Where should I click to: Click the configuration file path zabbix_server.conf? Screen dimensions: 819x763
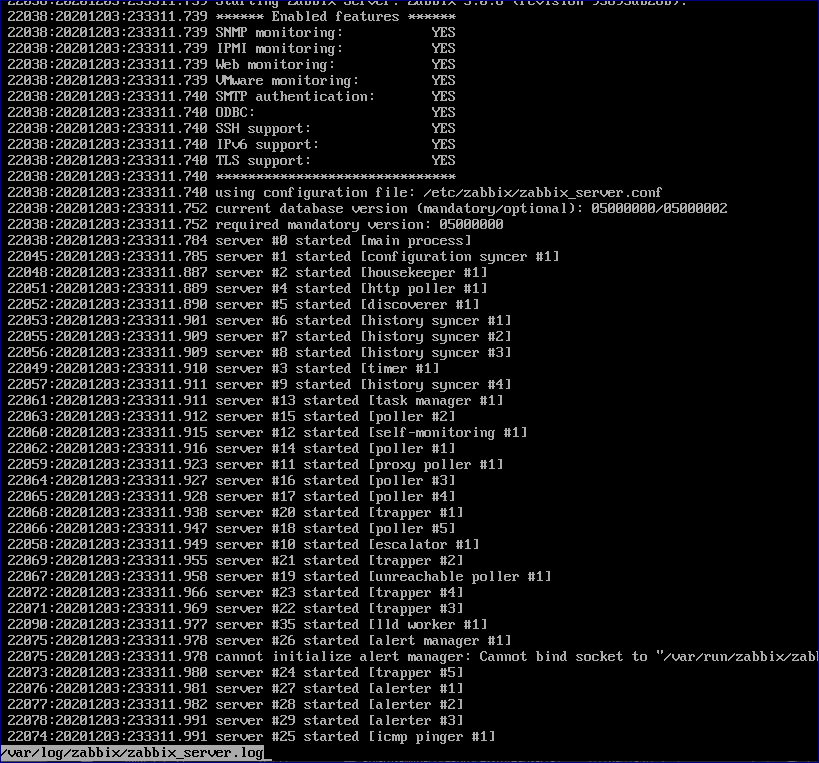pyautogui.click(x=542, y=193)
